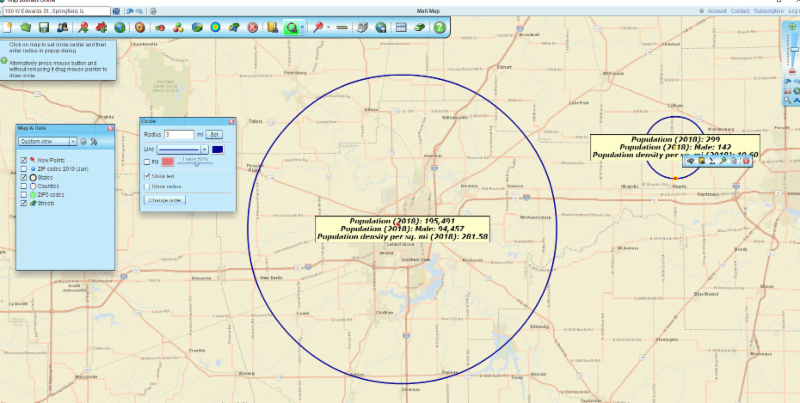Open the Custom view dropdown
Viewport: 800px width, 403px height.
pyautogui.click(x=47, y=141)
